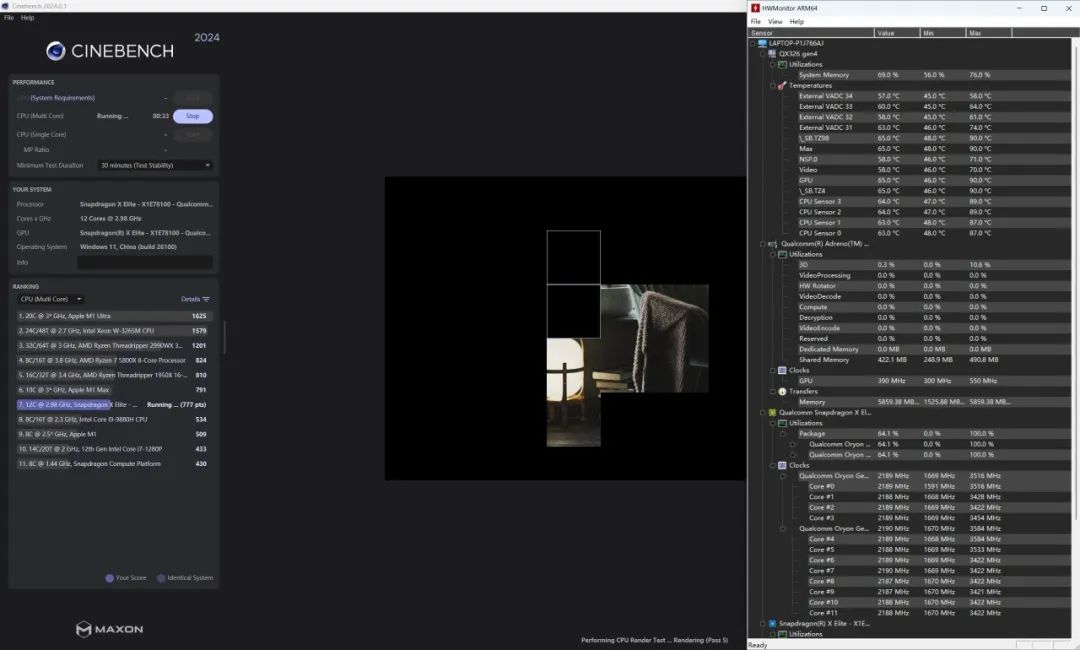This screenshot has height=650, width=1080.
Task: Collapse the Package utilization tree node
Action: [783, 433]
